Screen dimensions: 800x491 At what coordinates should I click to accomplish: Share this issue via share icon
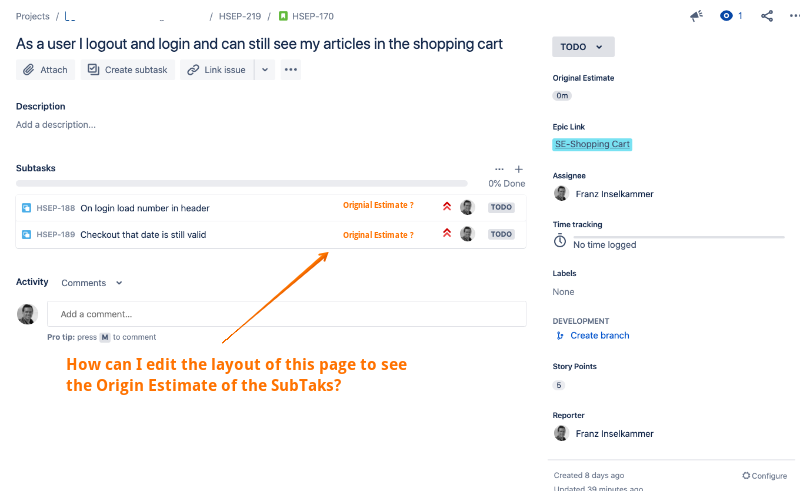[x=767, y=16]
